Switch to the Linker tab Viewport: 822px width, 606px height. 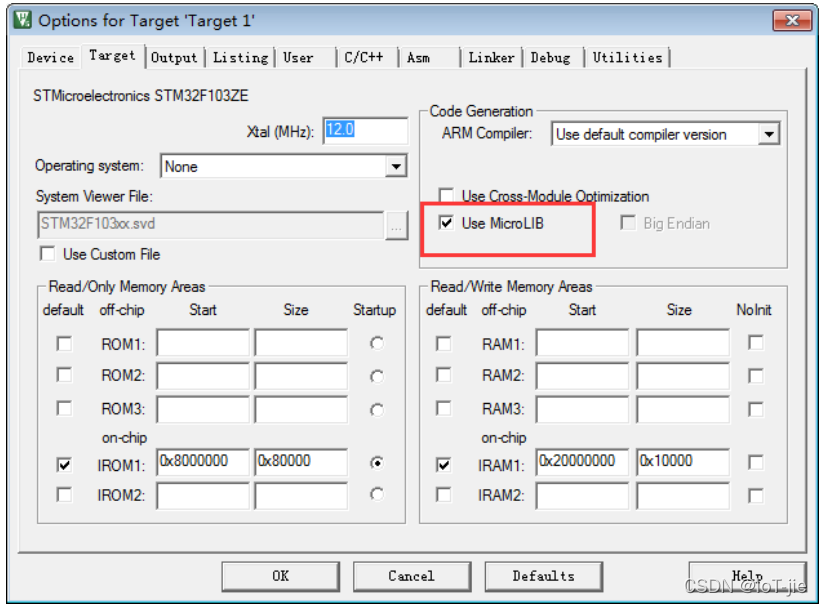[491, 57]
